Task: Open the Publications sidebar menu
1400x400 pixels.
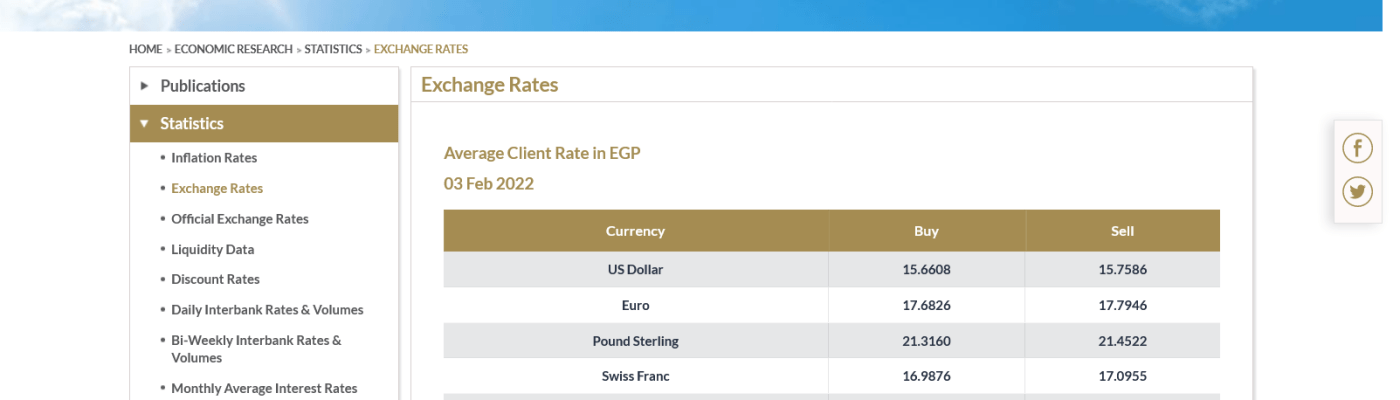Action: [x=203, y=86]
